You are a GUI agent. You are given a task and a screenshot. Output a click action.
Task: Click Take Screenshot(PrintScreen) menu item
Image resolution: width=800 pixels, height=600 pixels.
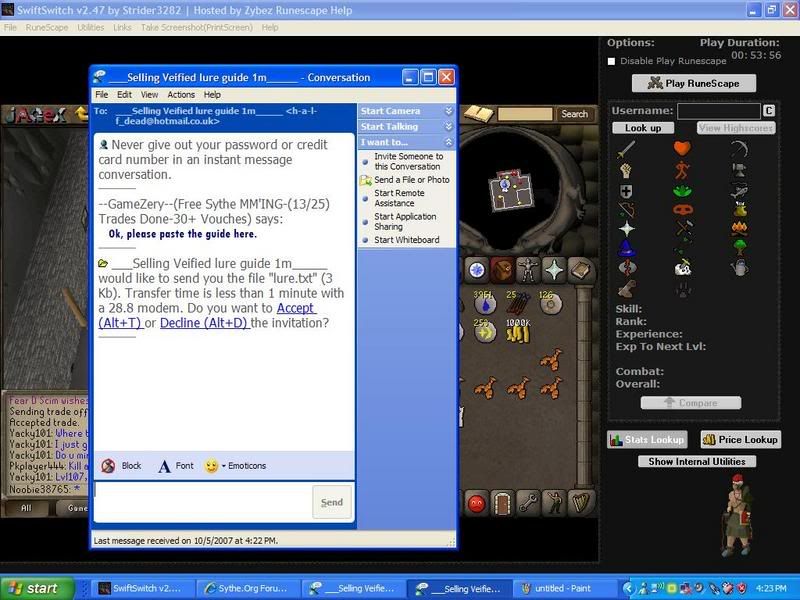click(197, 28)
